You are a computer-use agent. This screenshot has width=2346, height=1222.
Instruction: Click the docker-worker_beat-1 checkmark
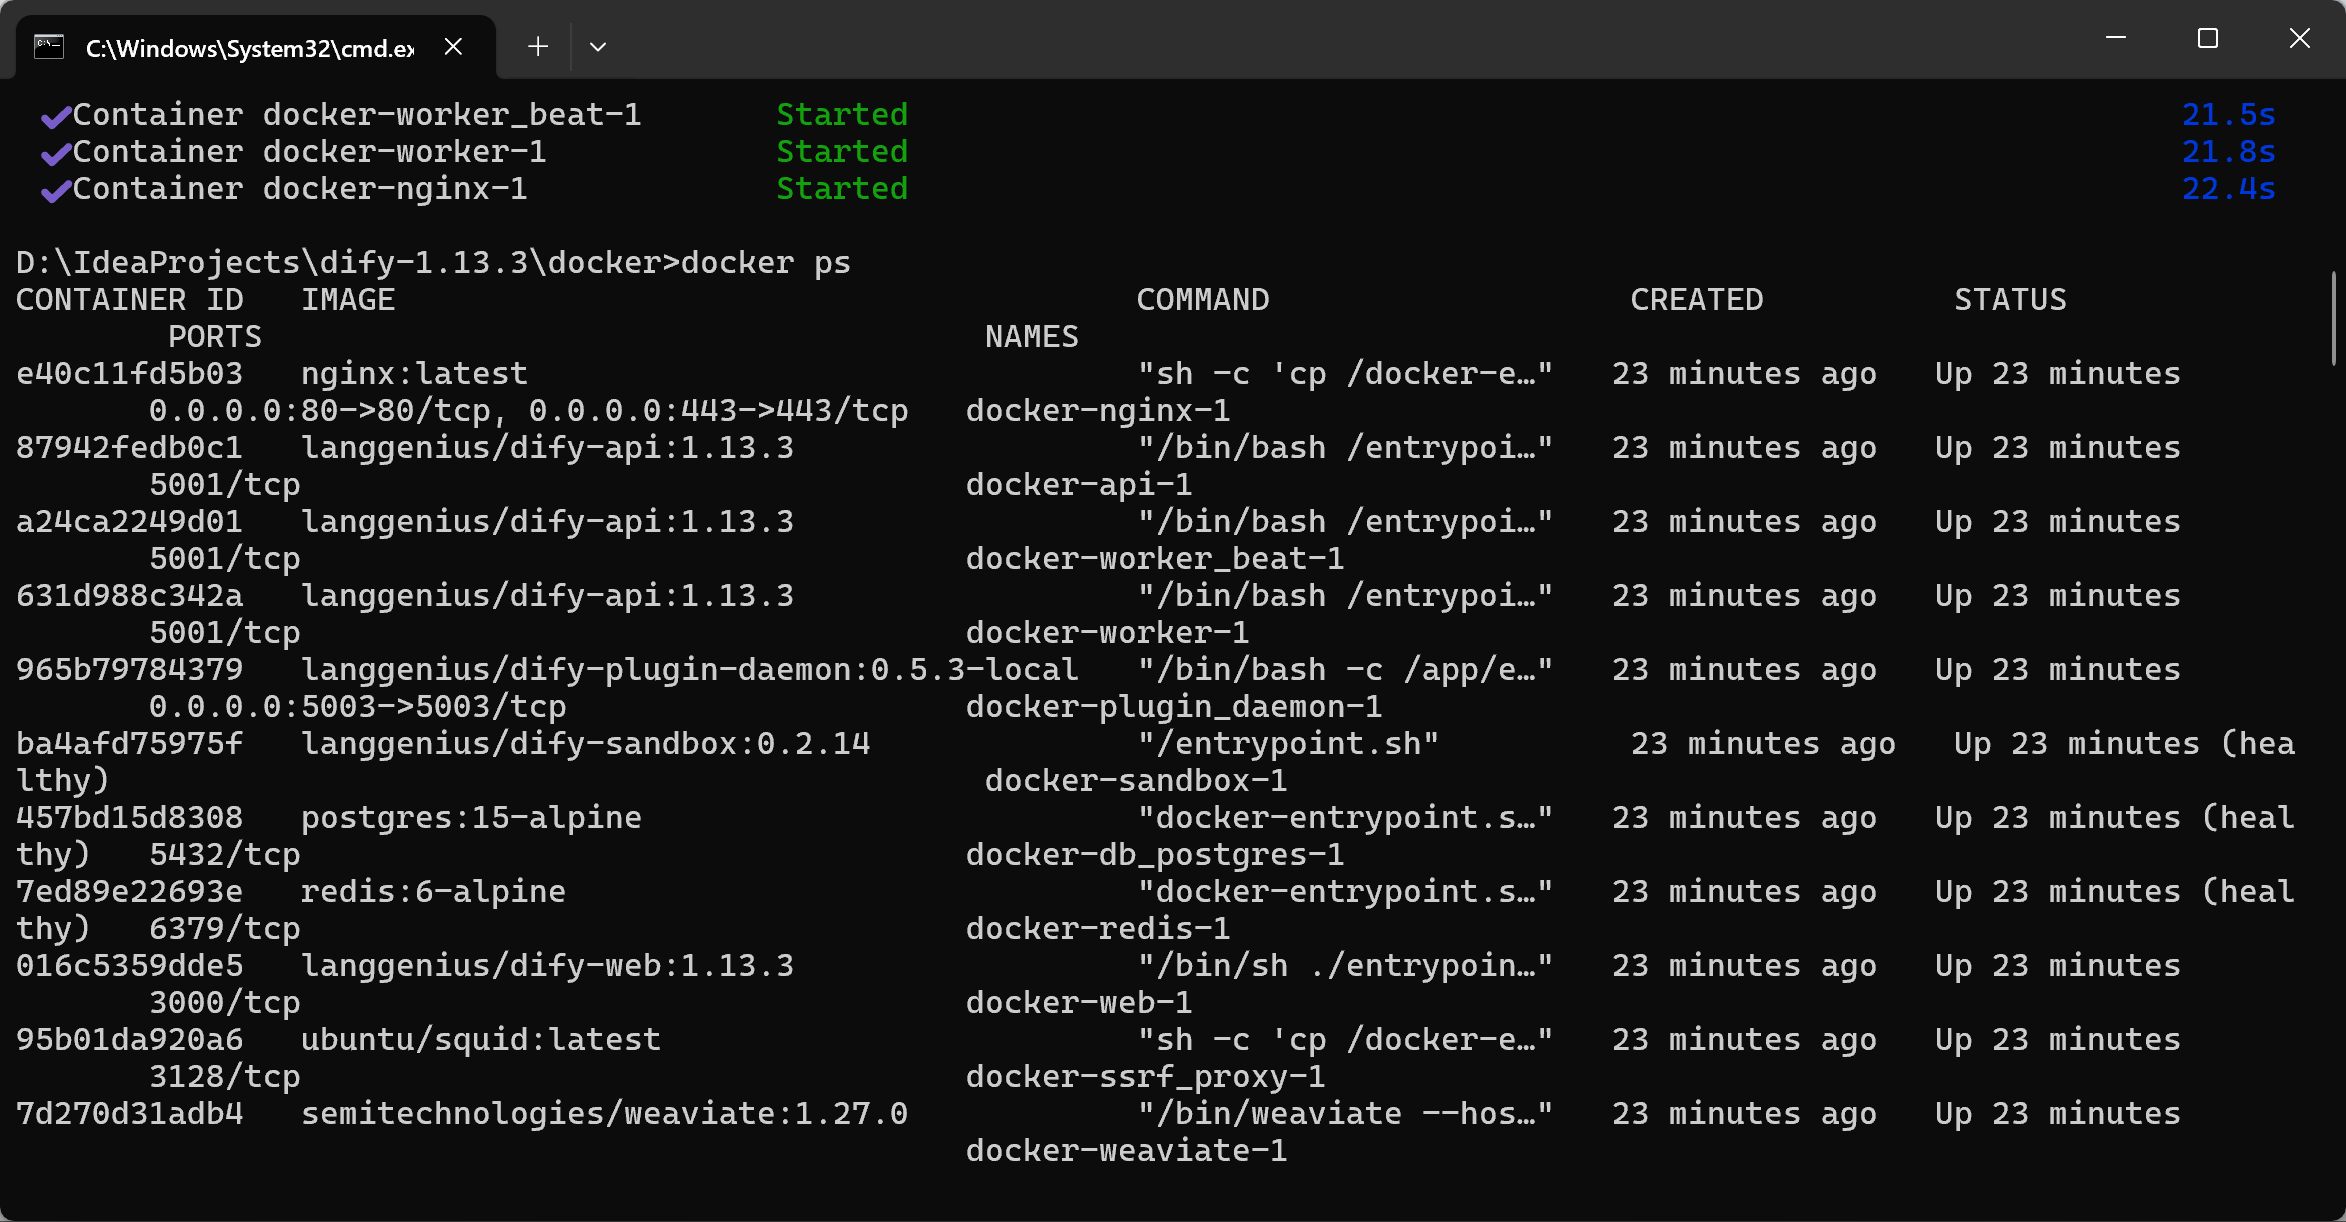56,117
